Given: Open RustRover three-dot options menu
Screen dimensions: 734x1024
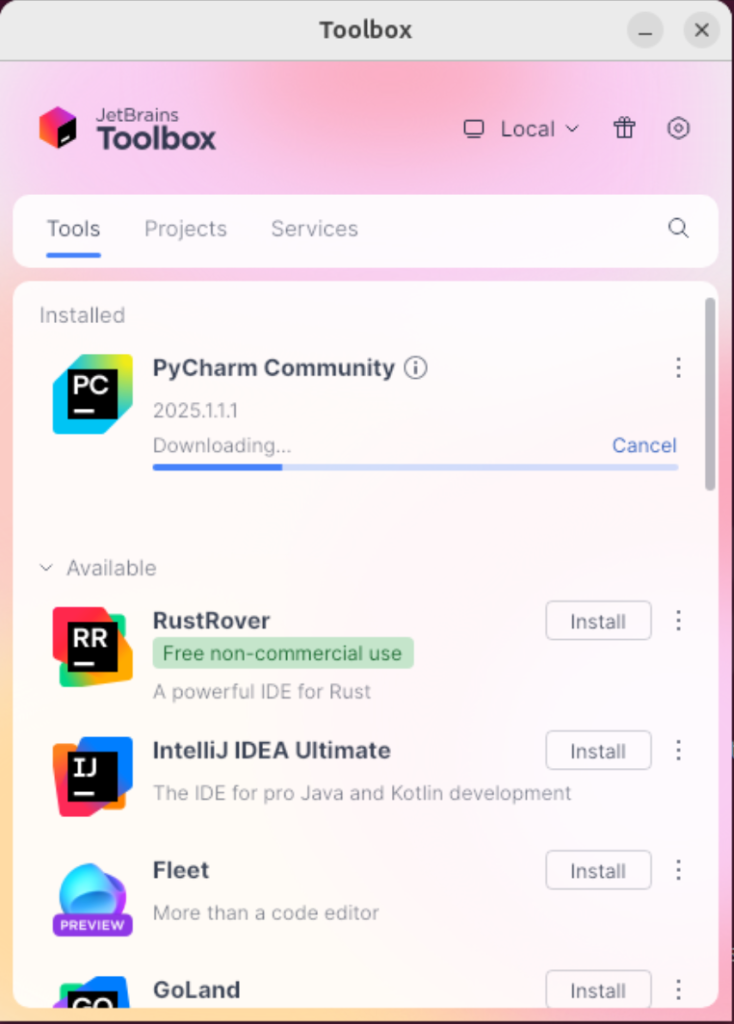Looking at the screenshot, I should [678, 620].
